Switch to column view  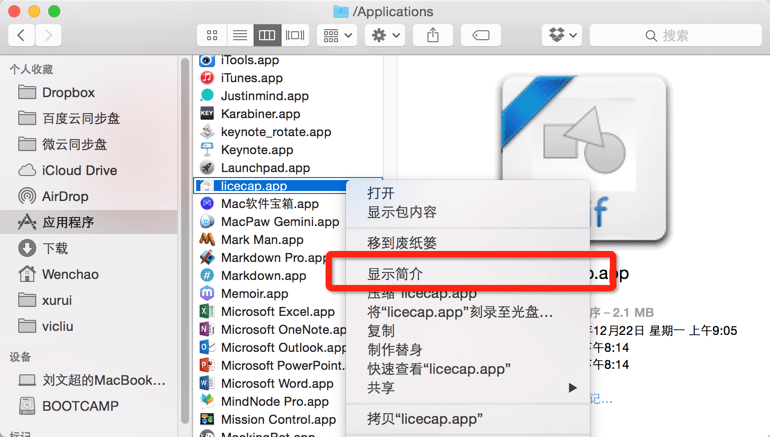pyautogui.click(x=267, y=35)
